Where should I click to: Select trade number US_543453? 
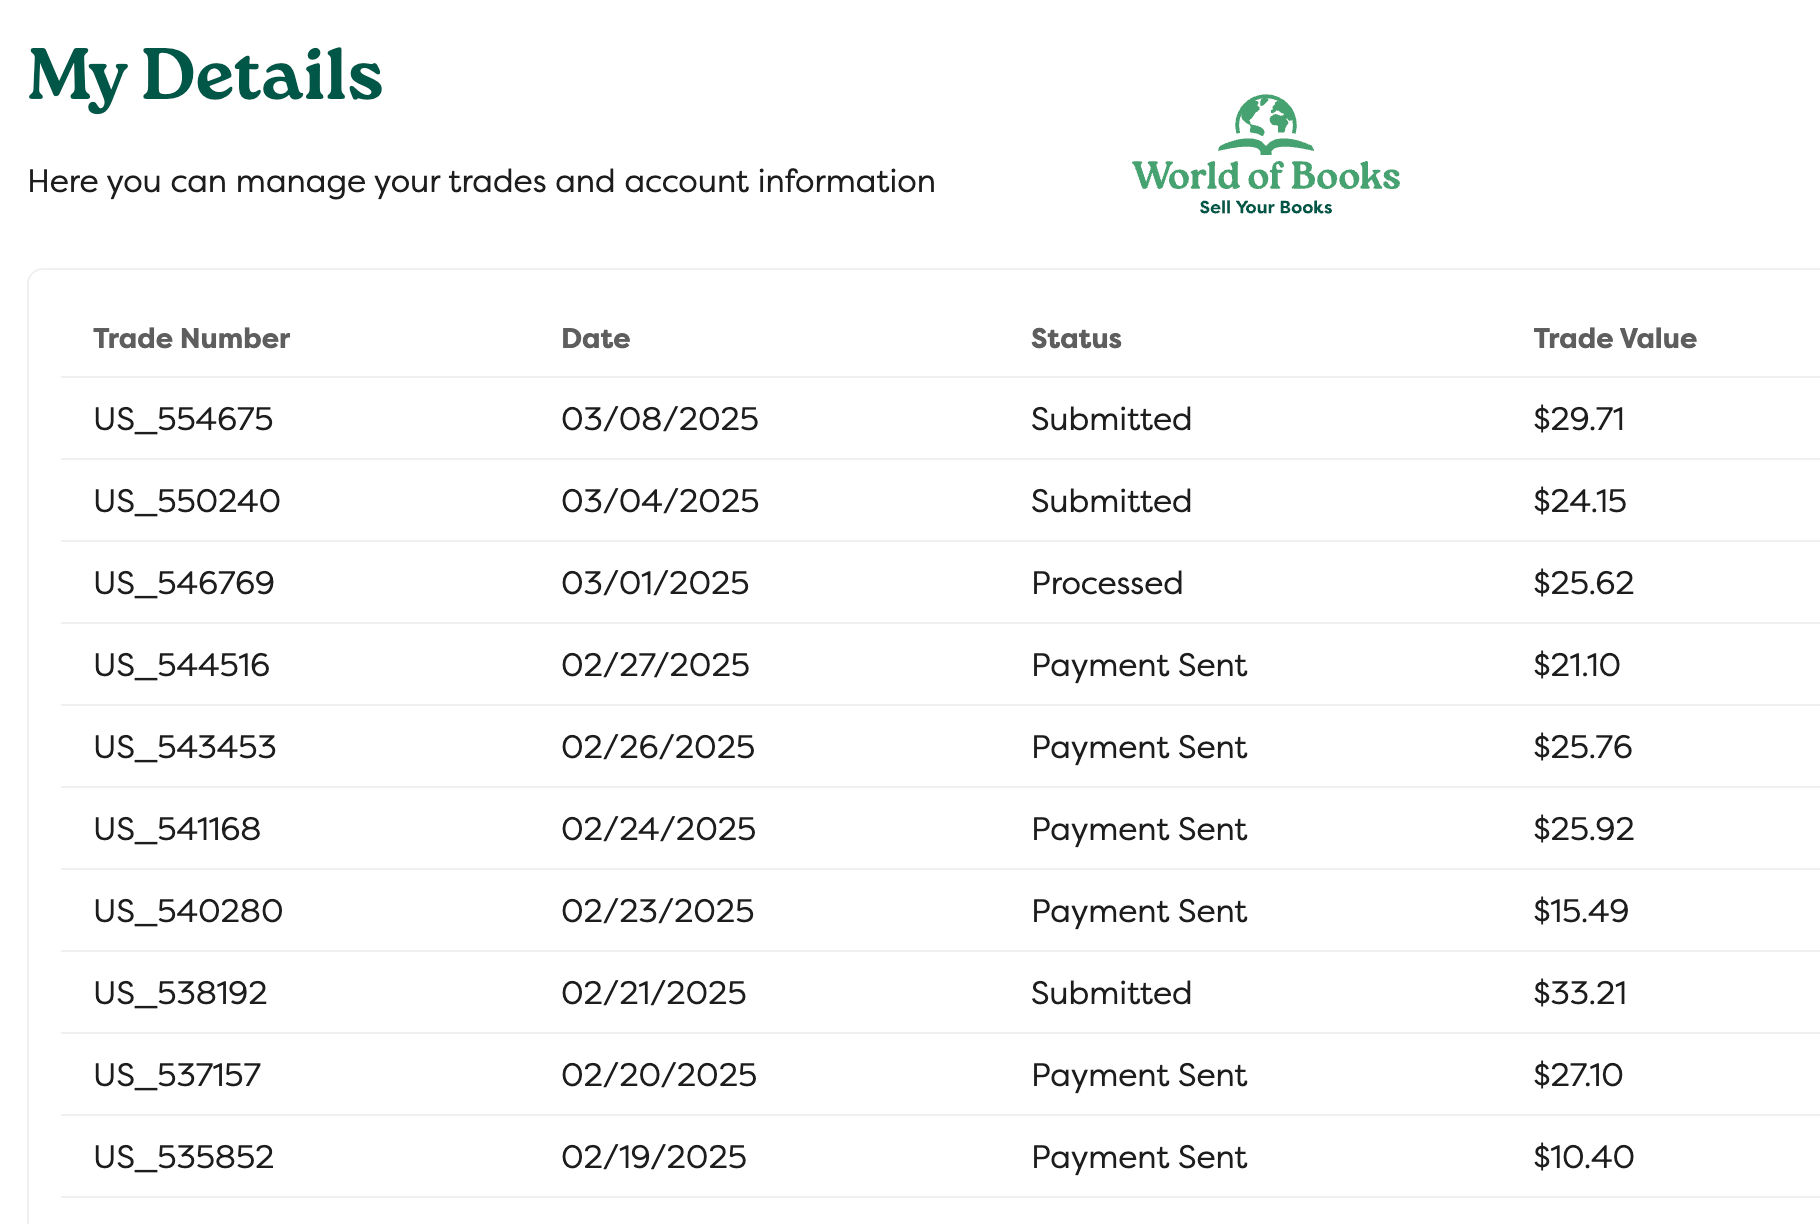click(x=184, y=747)
